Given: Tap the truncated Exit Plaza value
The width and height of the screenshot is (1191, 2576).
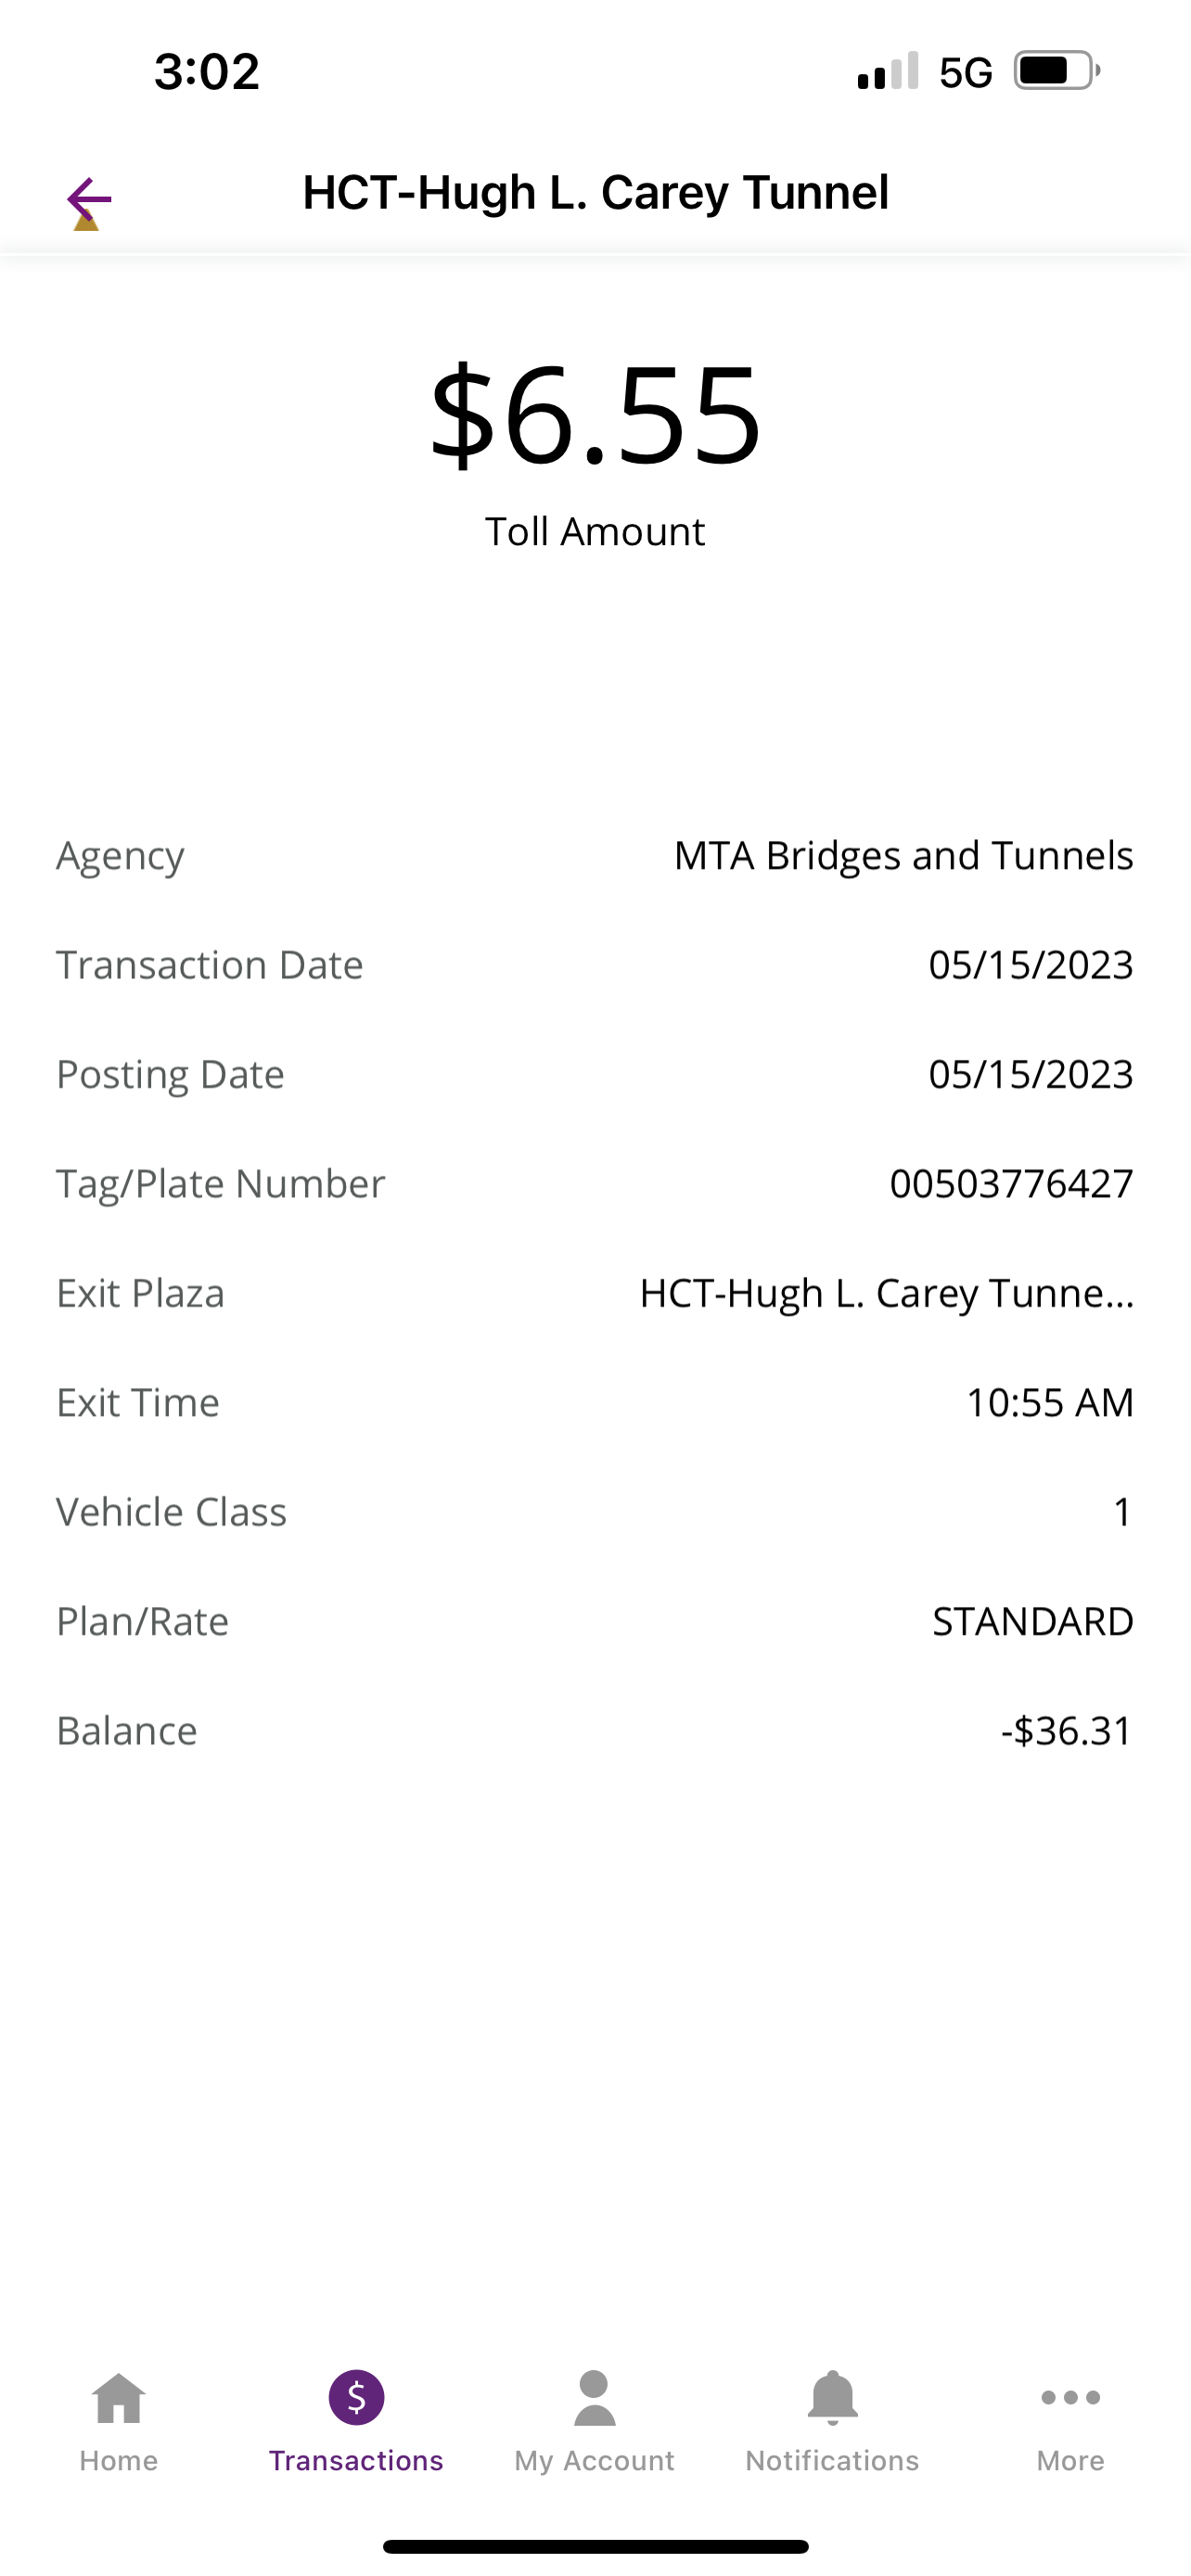Looking at the screenshot, I should click(x=887, y=1293).
